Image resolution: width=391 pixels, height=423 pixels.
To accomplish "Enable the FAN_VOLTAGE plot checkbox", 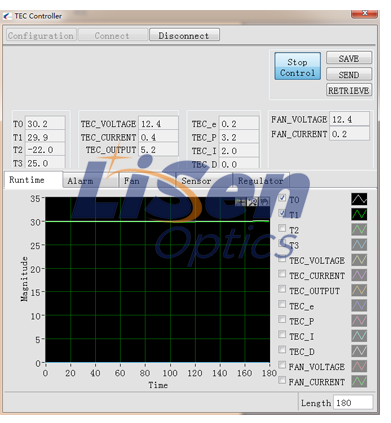I will (x=282, y=365).
